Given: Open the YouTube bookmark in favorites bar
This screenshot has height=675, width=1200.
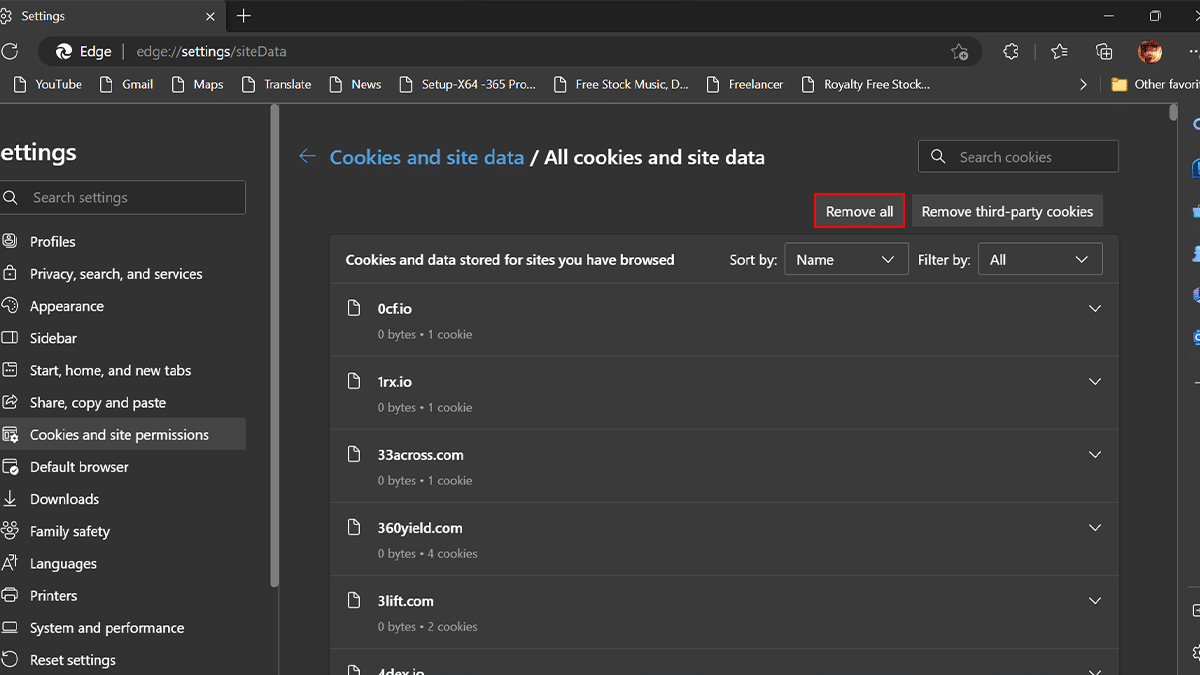Looking at the screenshot, I should tap(48, 85).
